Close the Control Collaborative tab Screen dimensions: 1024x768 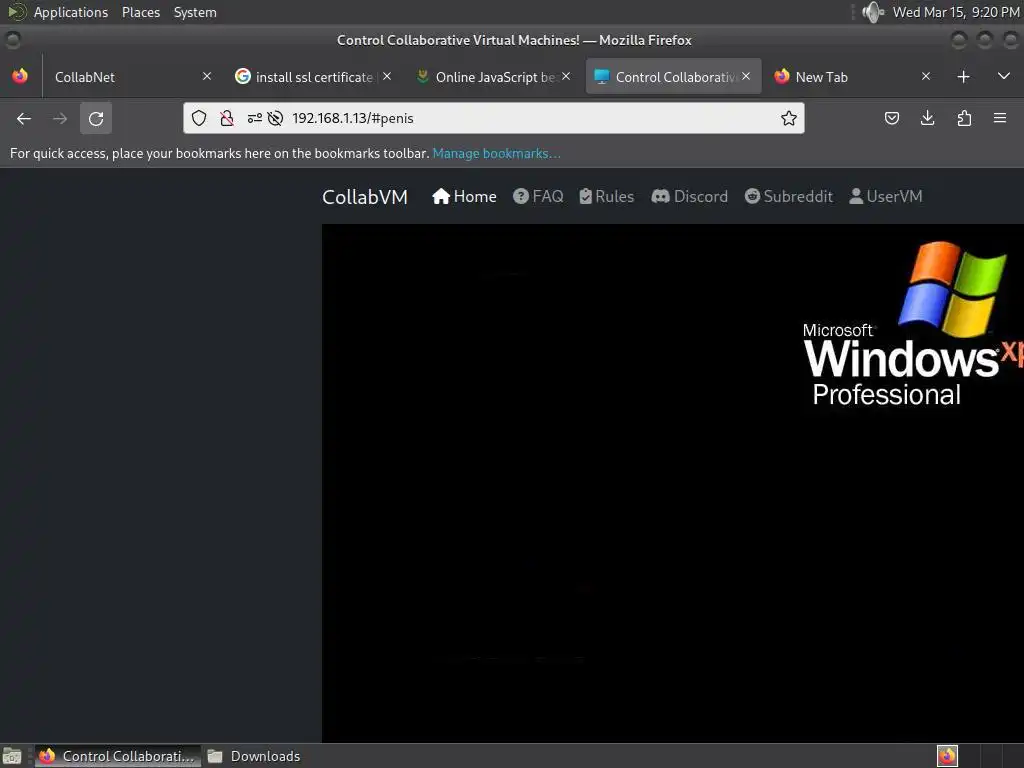(746, 76)
